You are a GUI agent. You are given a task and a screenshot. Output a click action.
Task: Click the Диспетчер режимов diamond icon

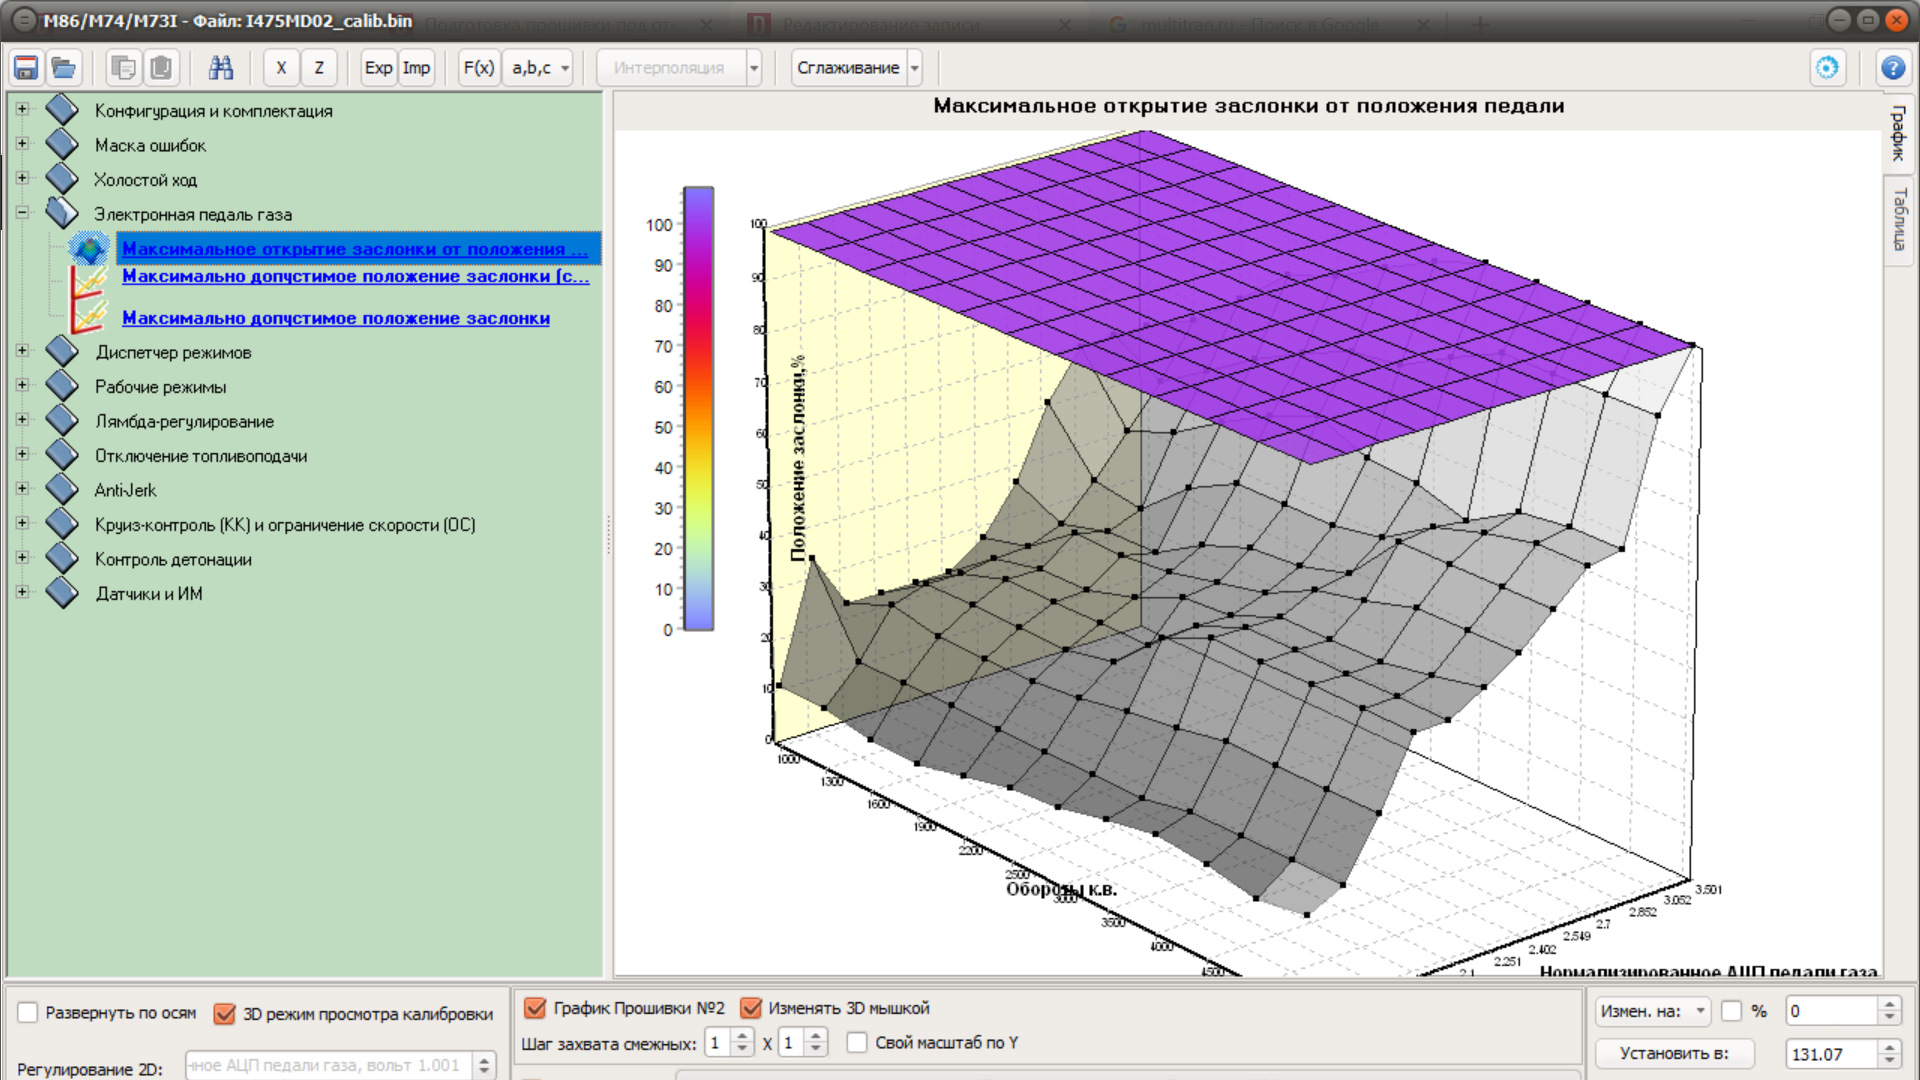pos(62,352)
